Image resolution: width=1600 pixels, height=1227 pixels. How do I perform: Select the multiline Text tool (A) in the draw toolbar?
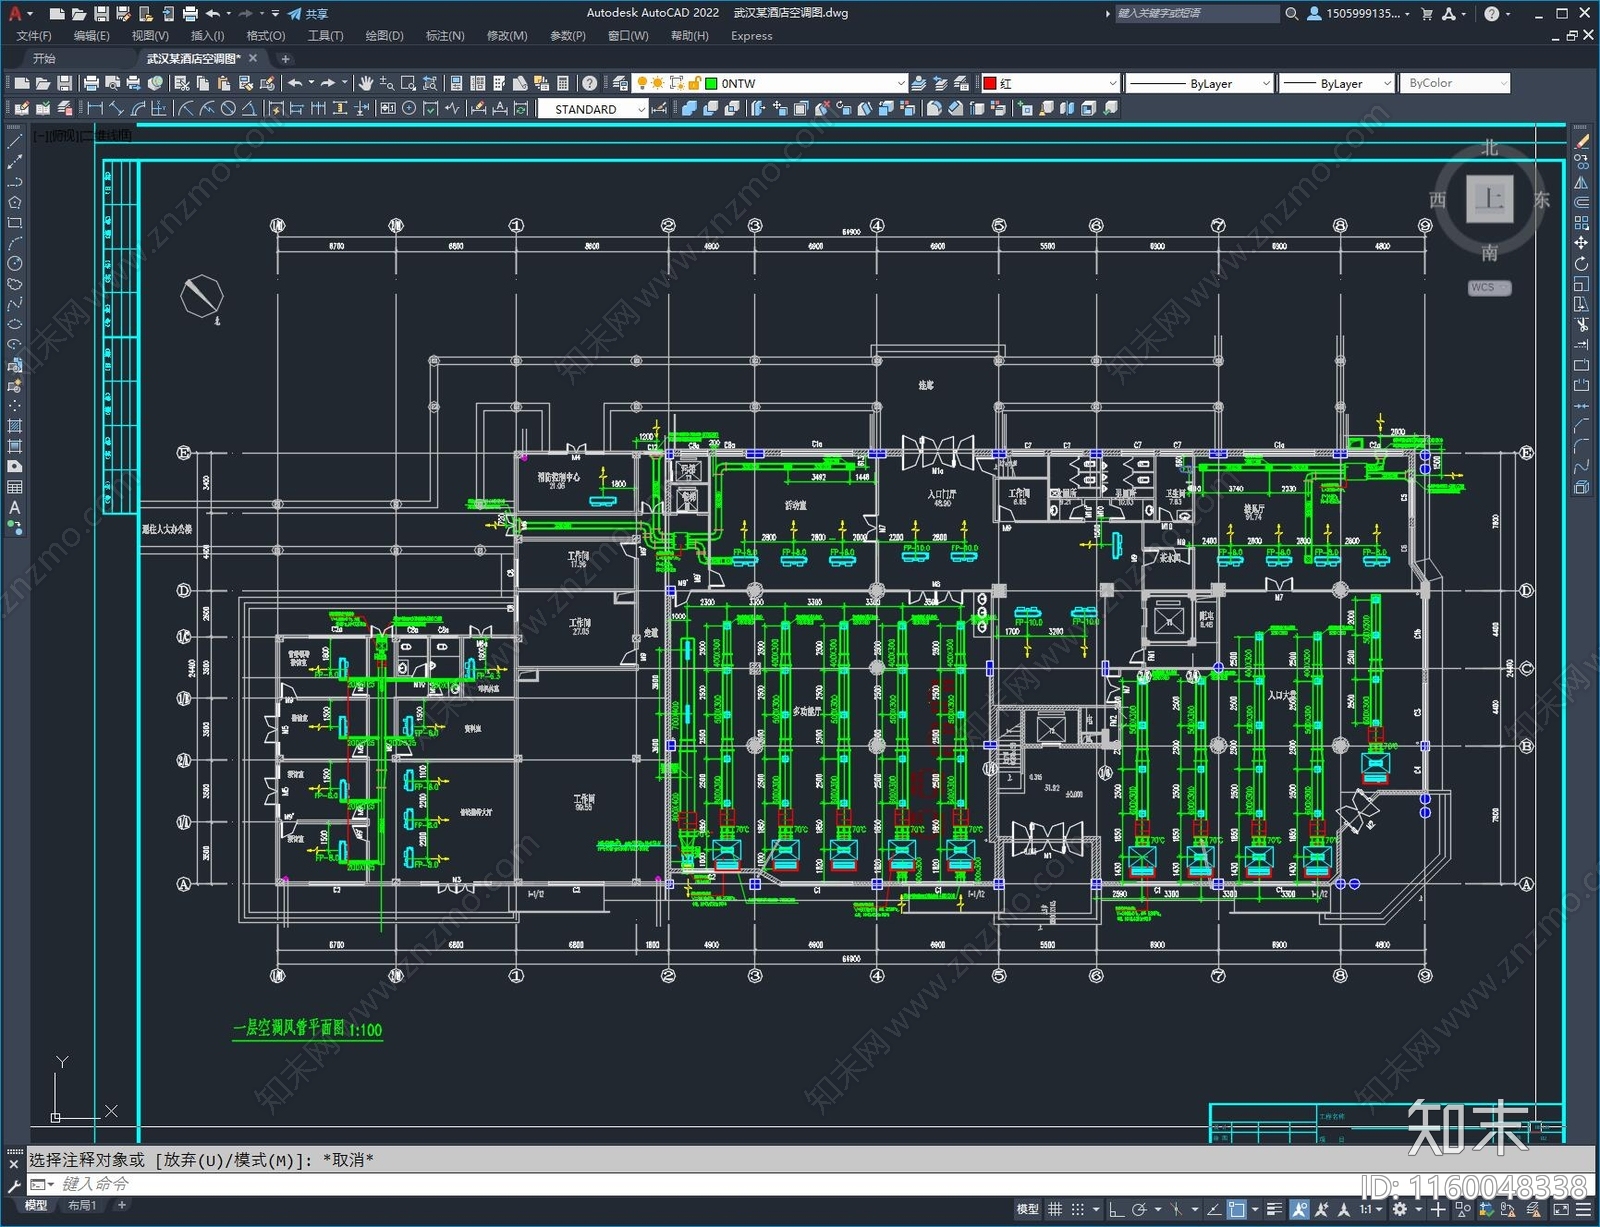click(x=14, y=508)
